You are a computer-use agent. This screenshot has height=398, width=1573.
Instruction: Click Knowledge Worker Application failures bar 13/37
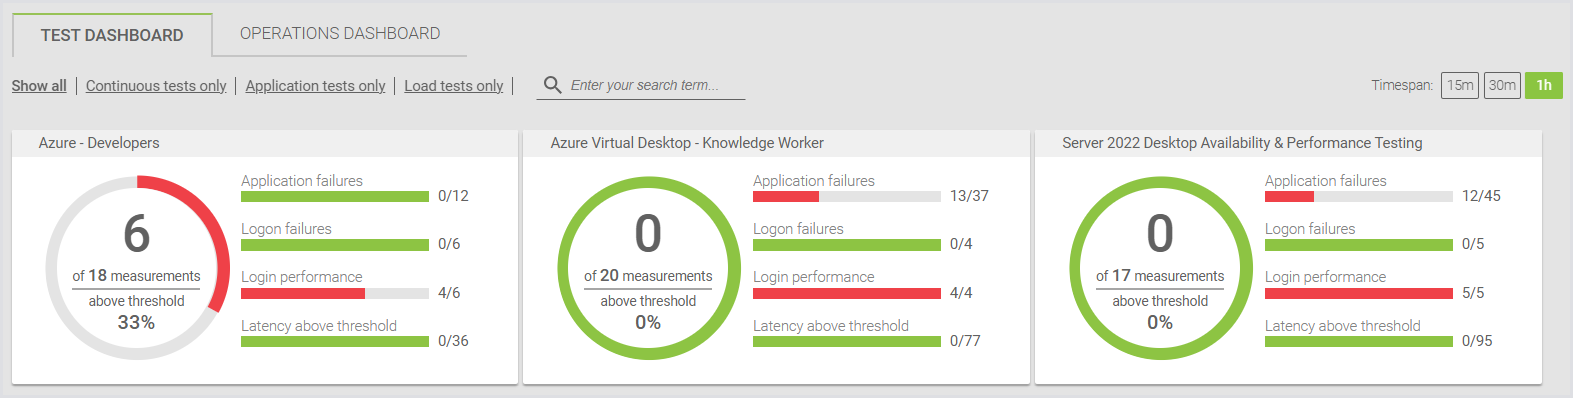[x=847, y=197]
